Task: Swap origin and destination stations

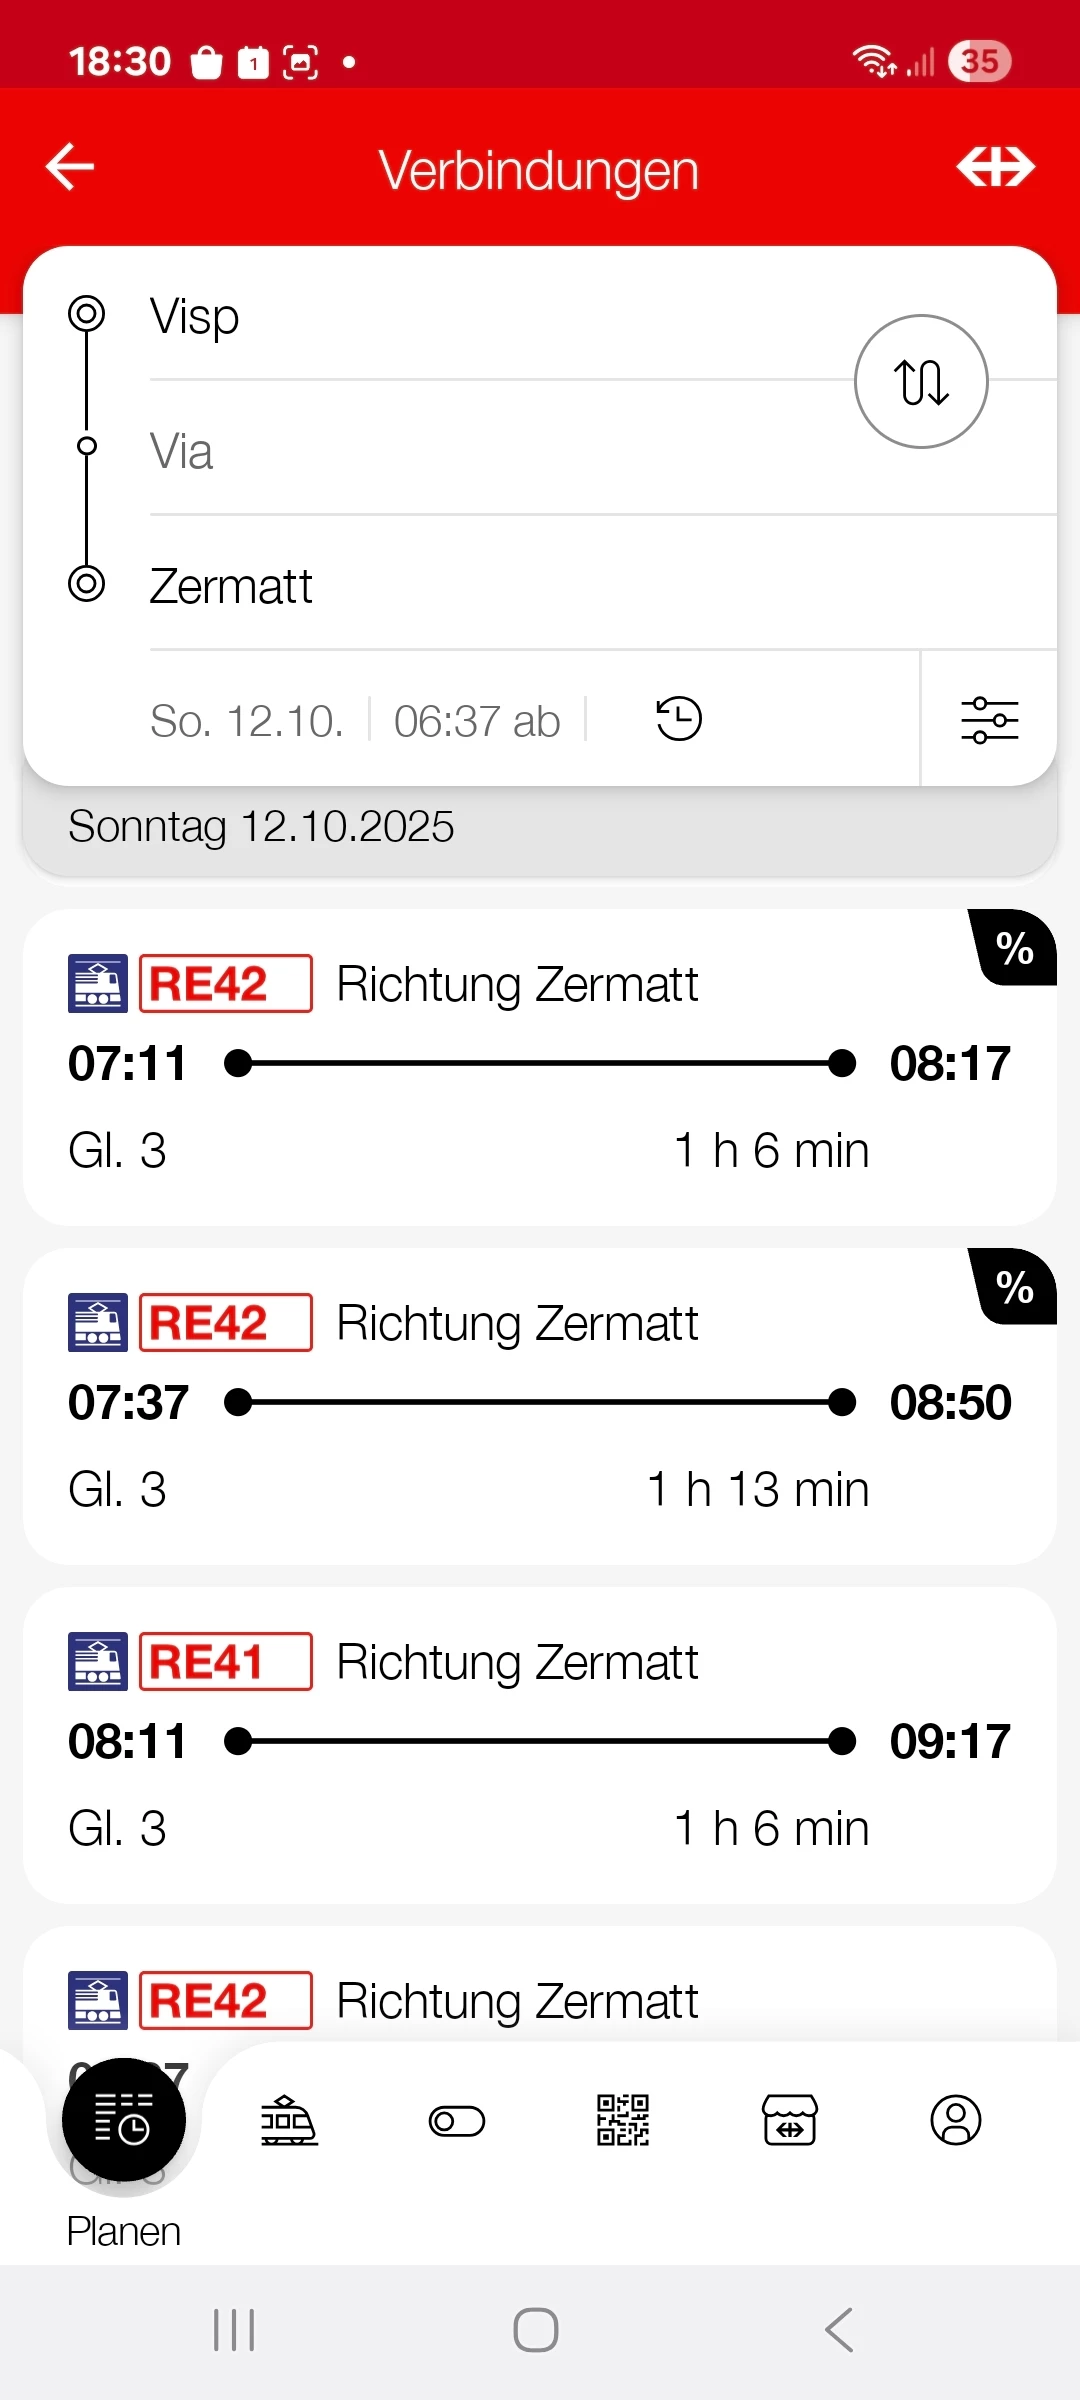Action: (x=921, y=382)
